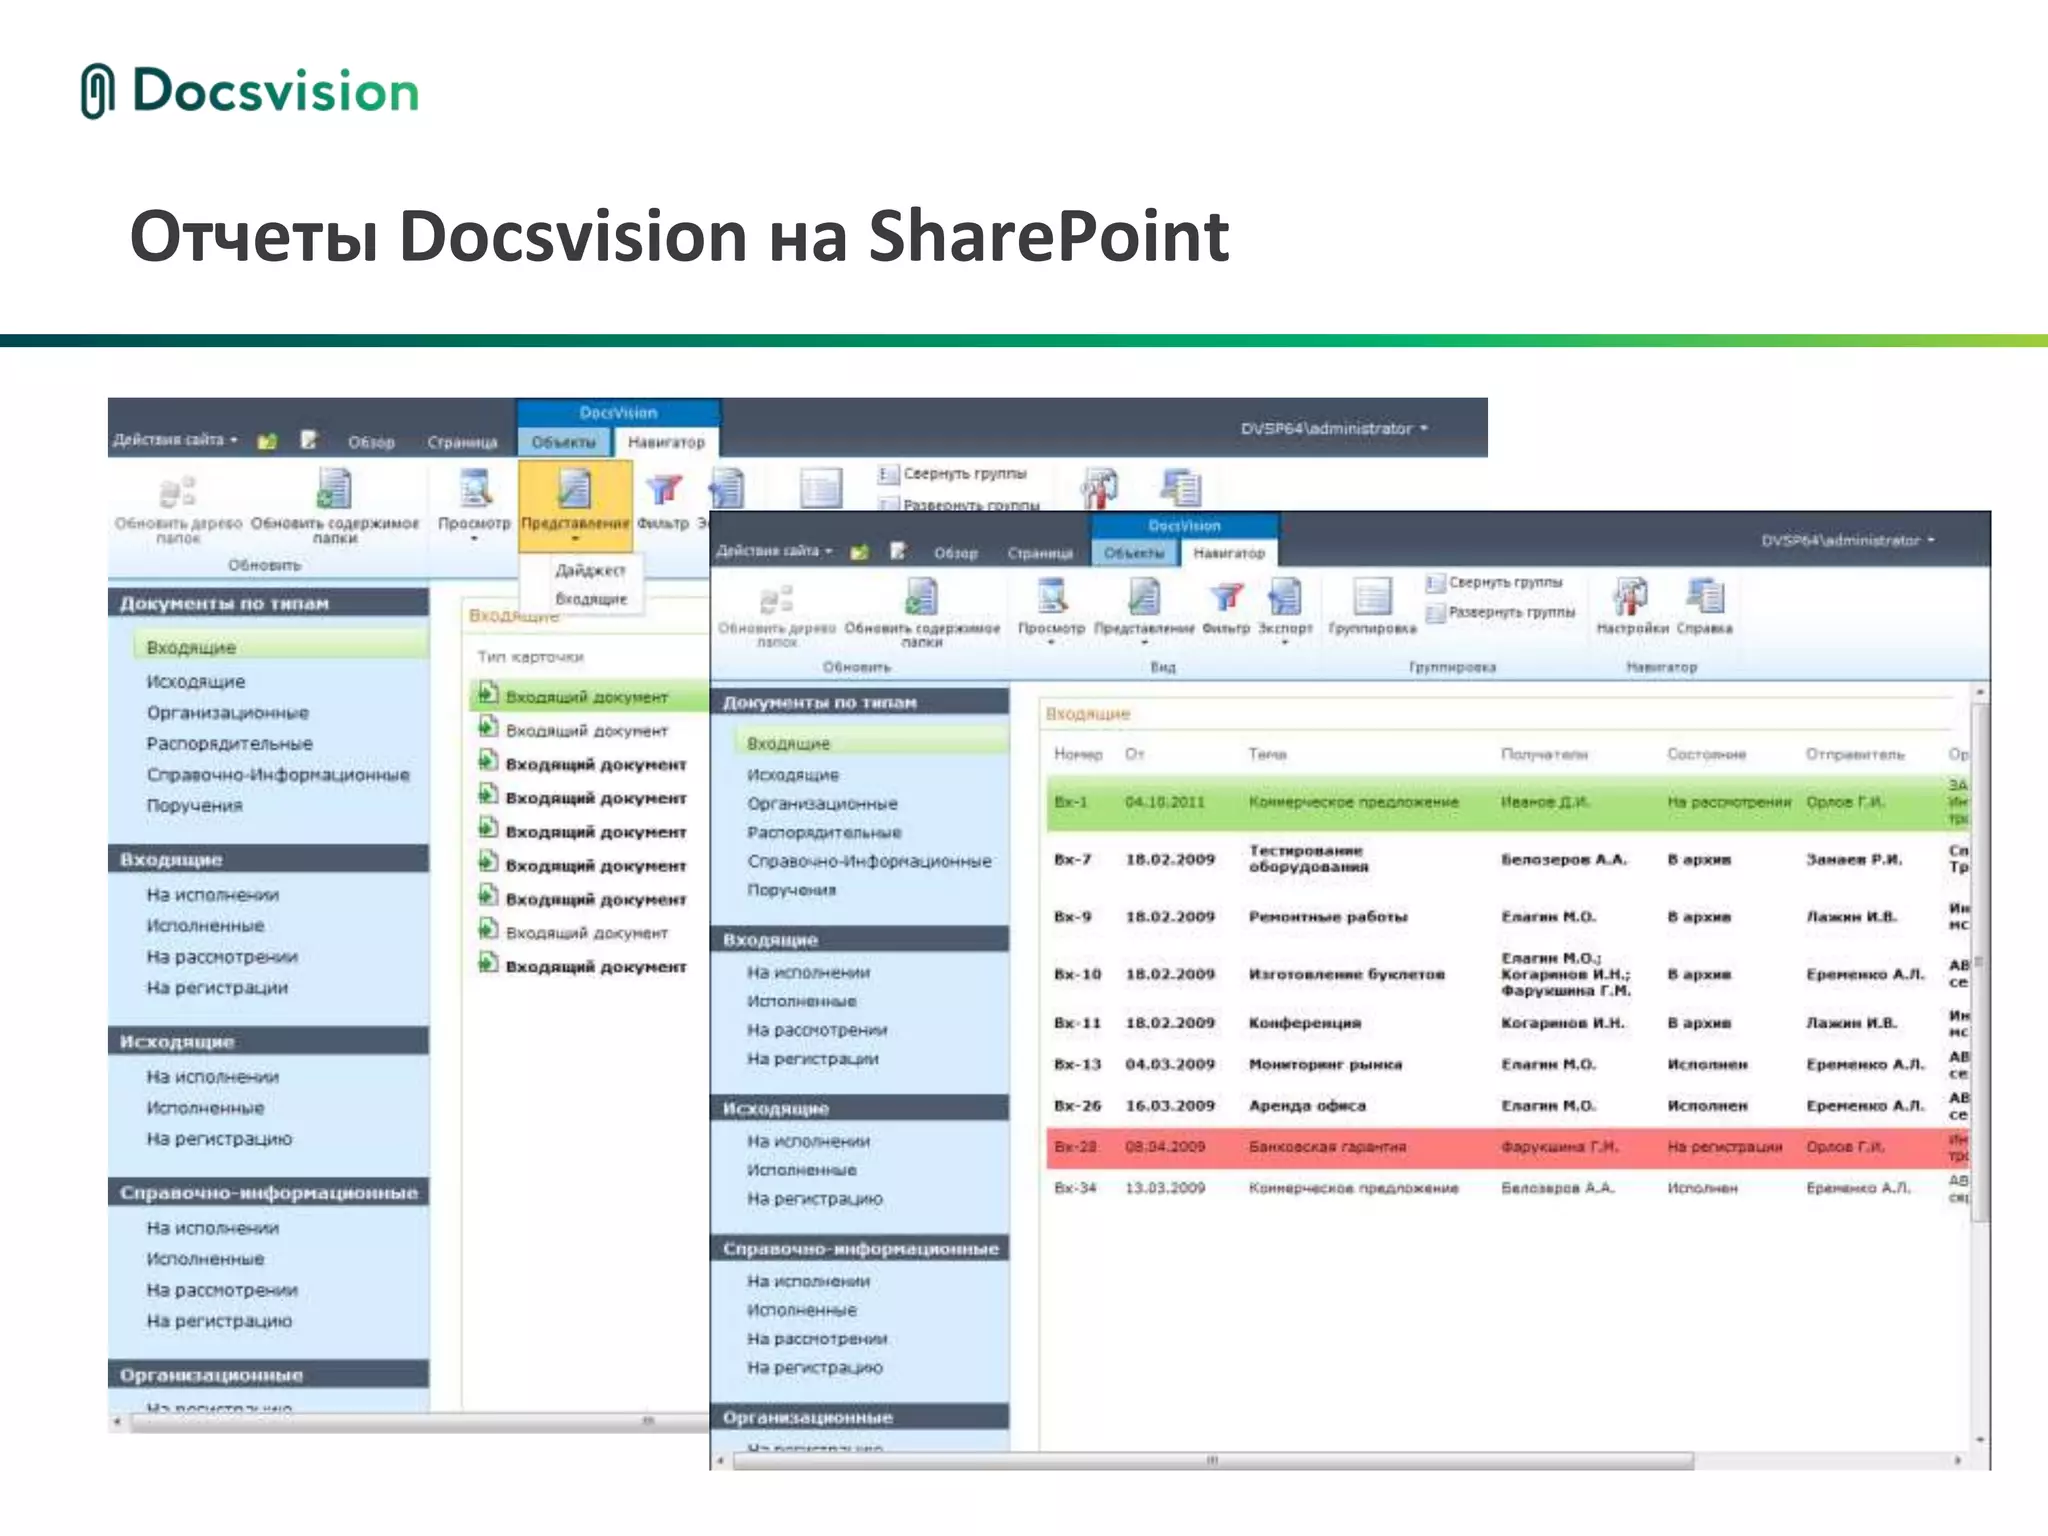Select red row Вх-28 Банковская гарантия
2048x1536 pixels.
[1507, 1147]
